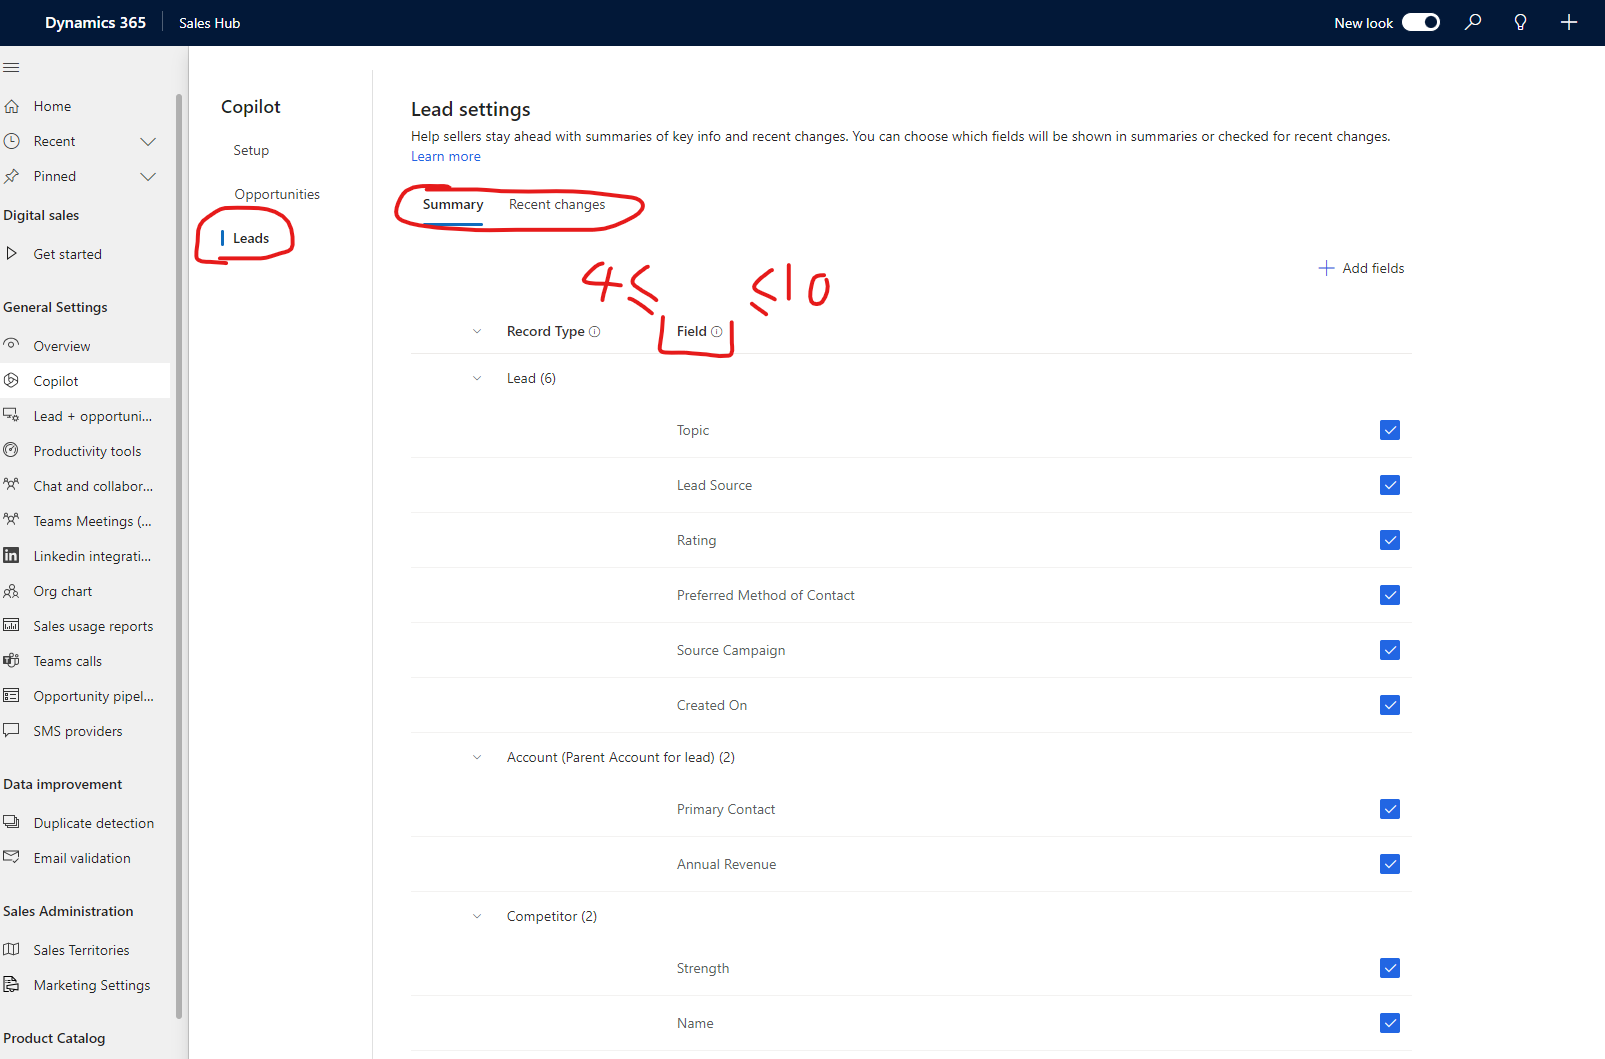This screenshot has width=1605, height=1059.
Task: Click the Teams Meetings icon
Action: click(12, 520)
